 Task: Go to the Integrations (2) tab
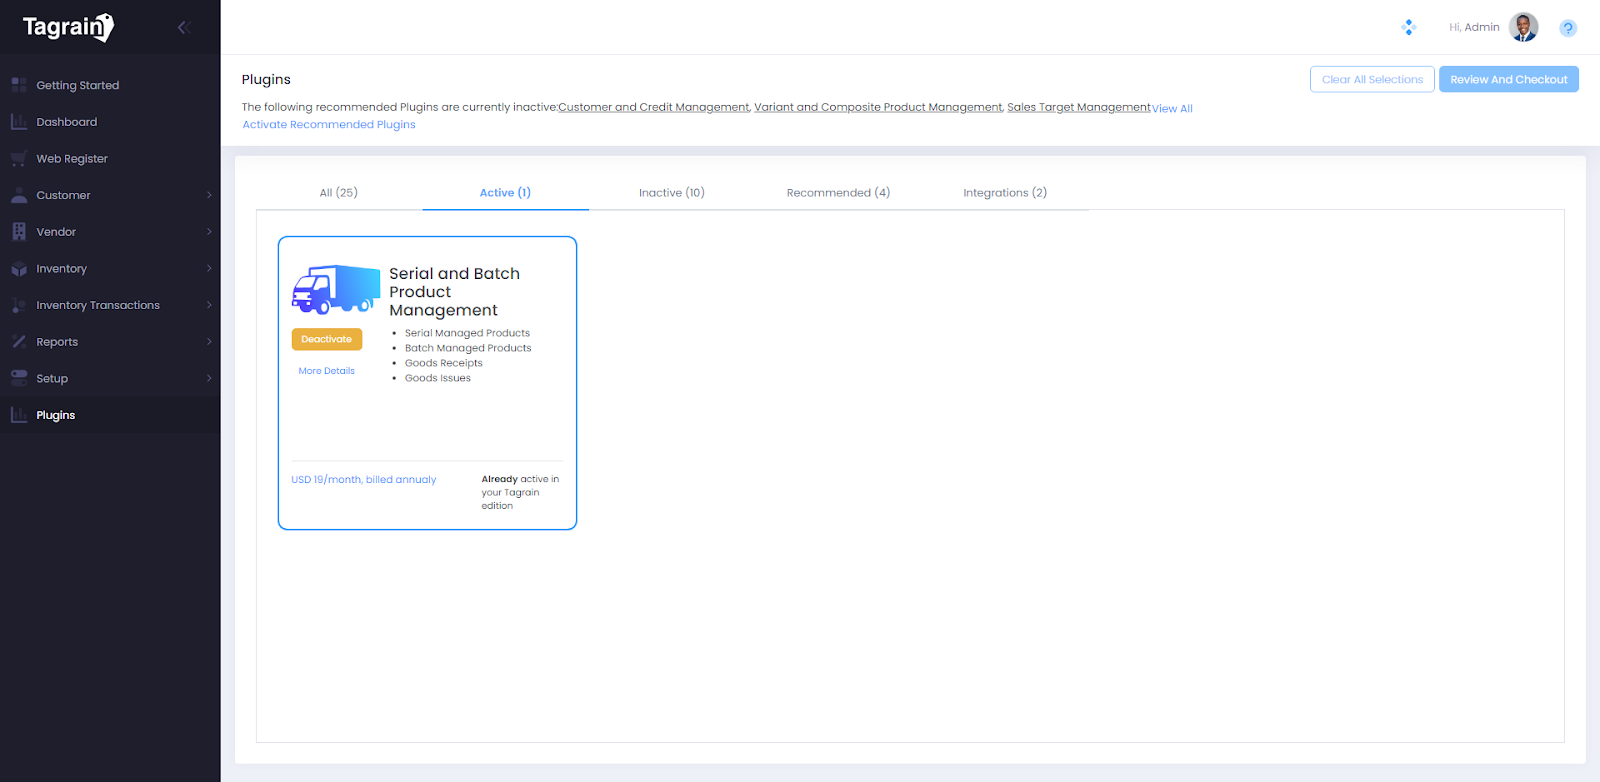(1005, 192)
